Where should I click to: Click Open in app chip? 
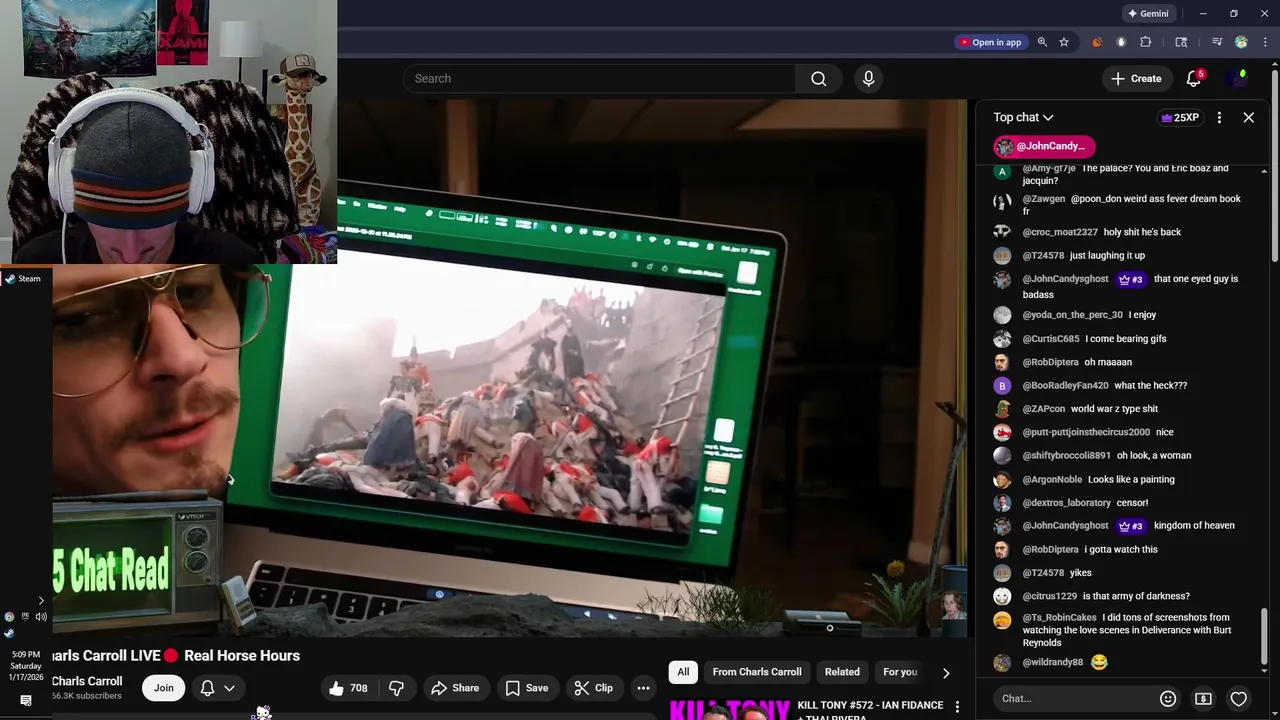pyautogui.click(x=990, y=42)
